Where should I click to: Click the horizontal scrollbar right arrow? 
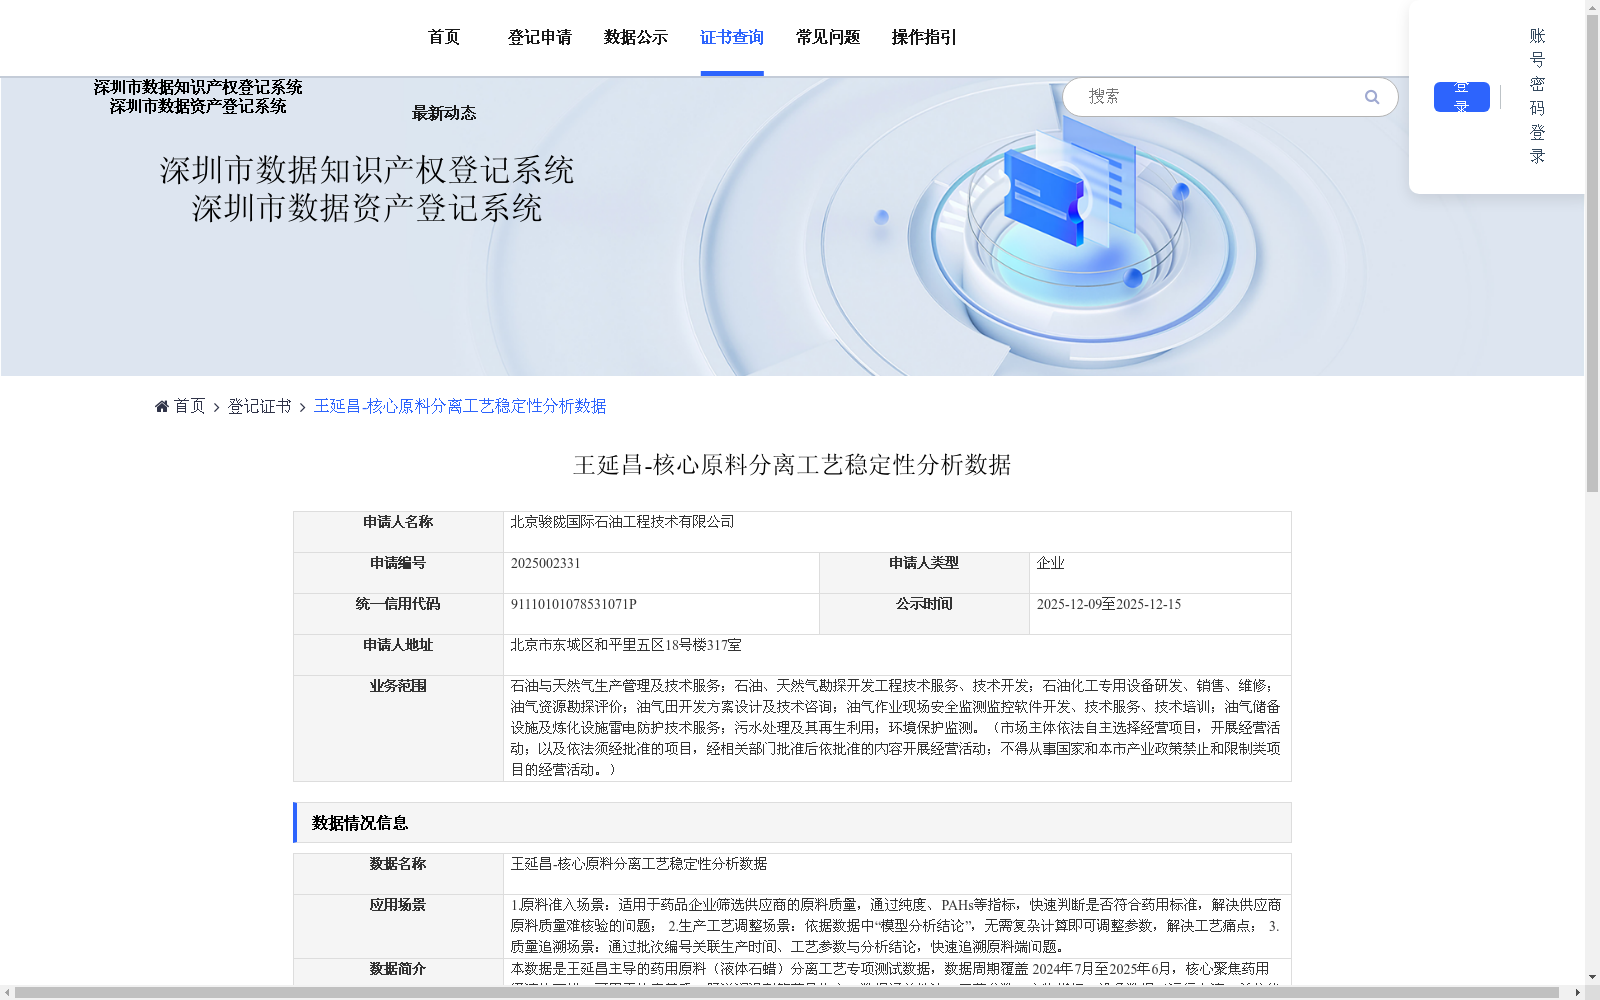pyautogui.click(x=1578, y=992)
